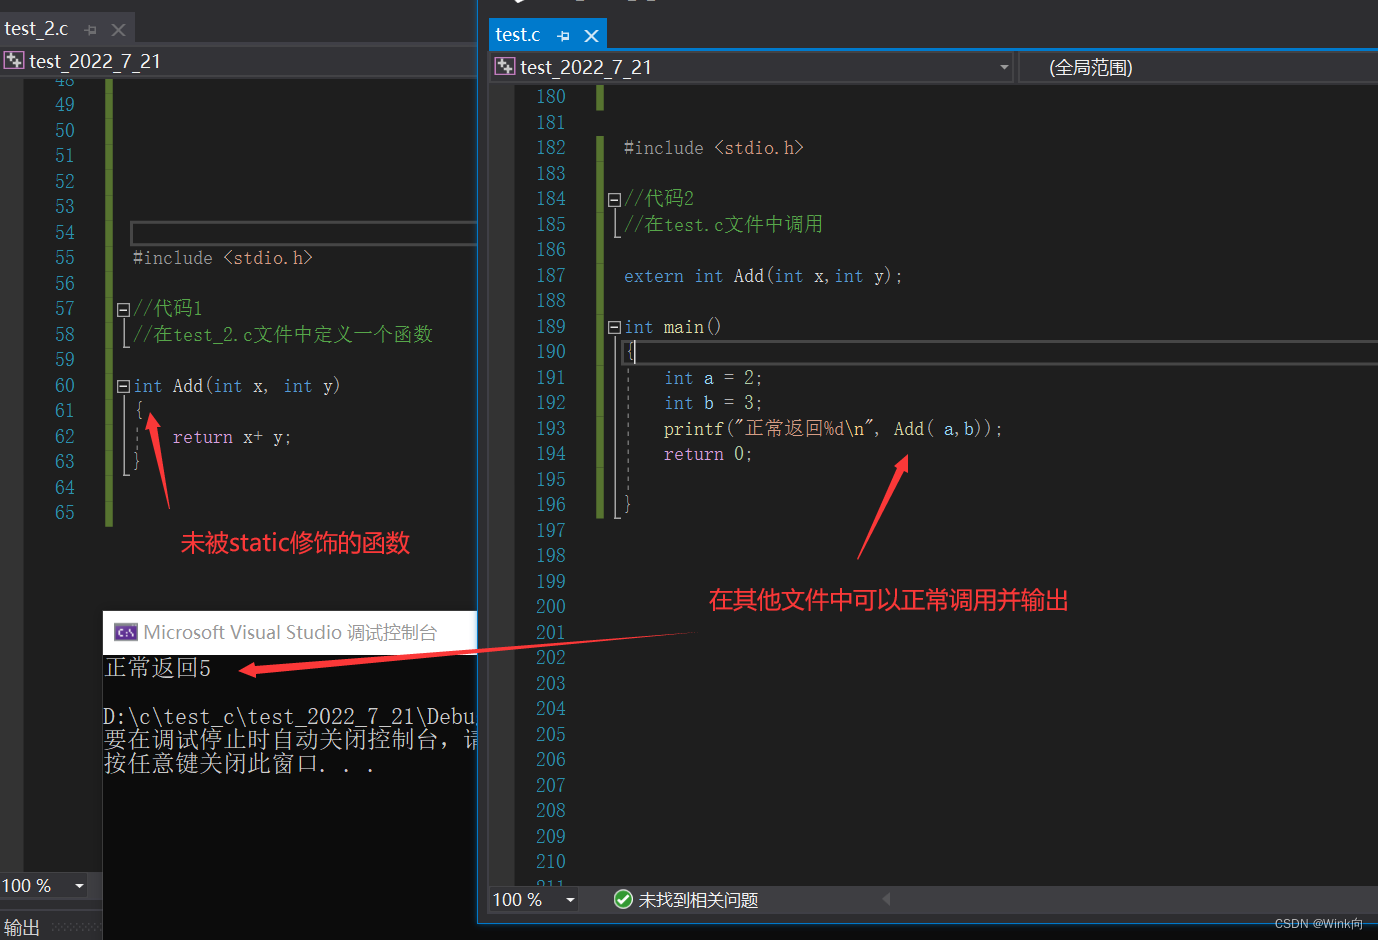Screen dimensions: 1378x940
Task: Click int b = 3; line
Action: [x=713, y=403]
